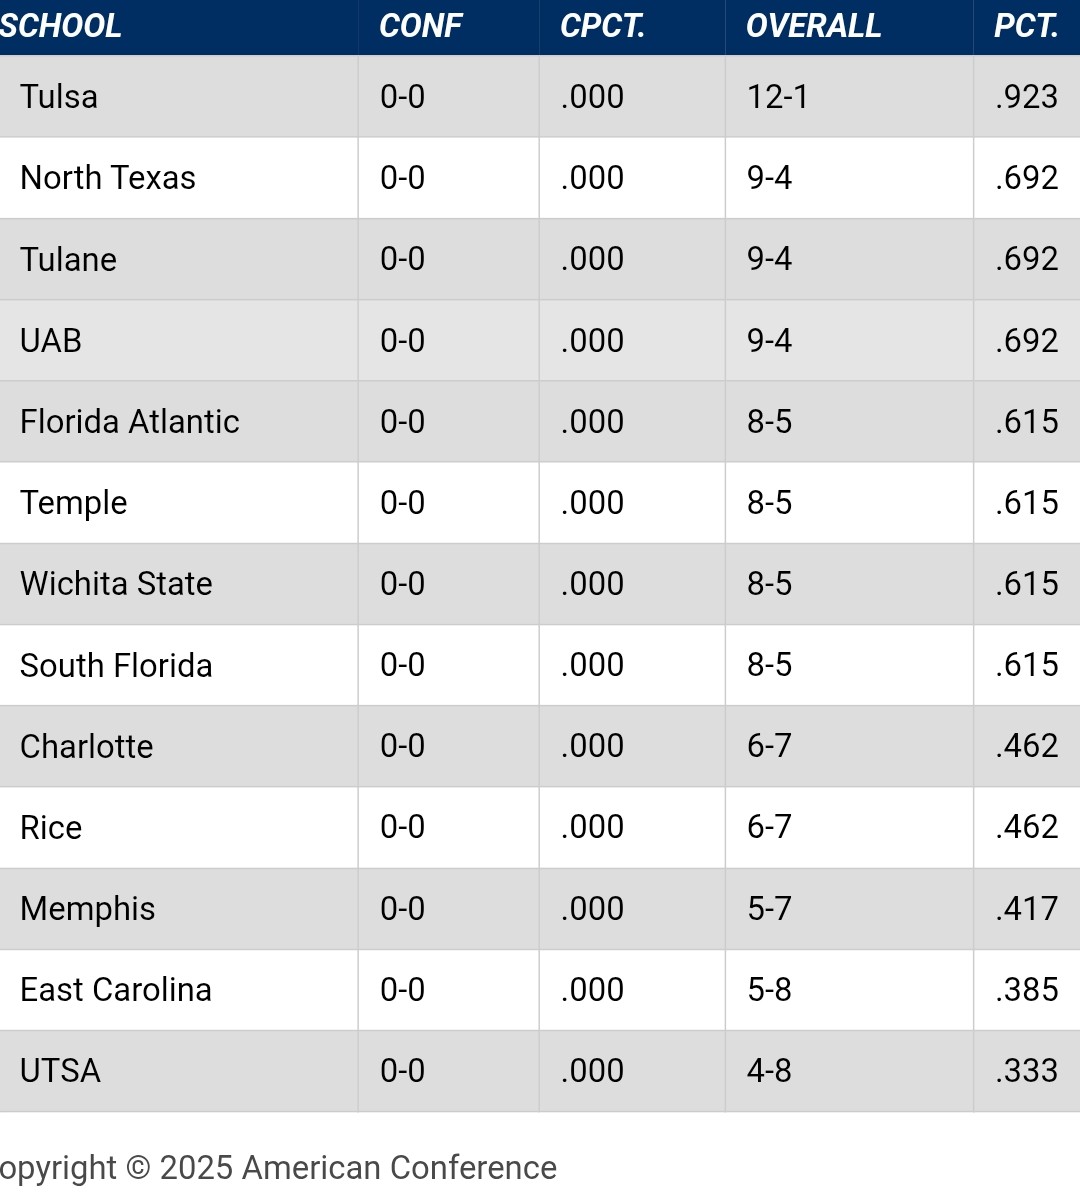1080x1196 pixels.
Task: Open the Memphis team entry
Action: click(88, 909)
